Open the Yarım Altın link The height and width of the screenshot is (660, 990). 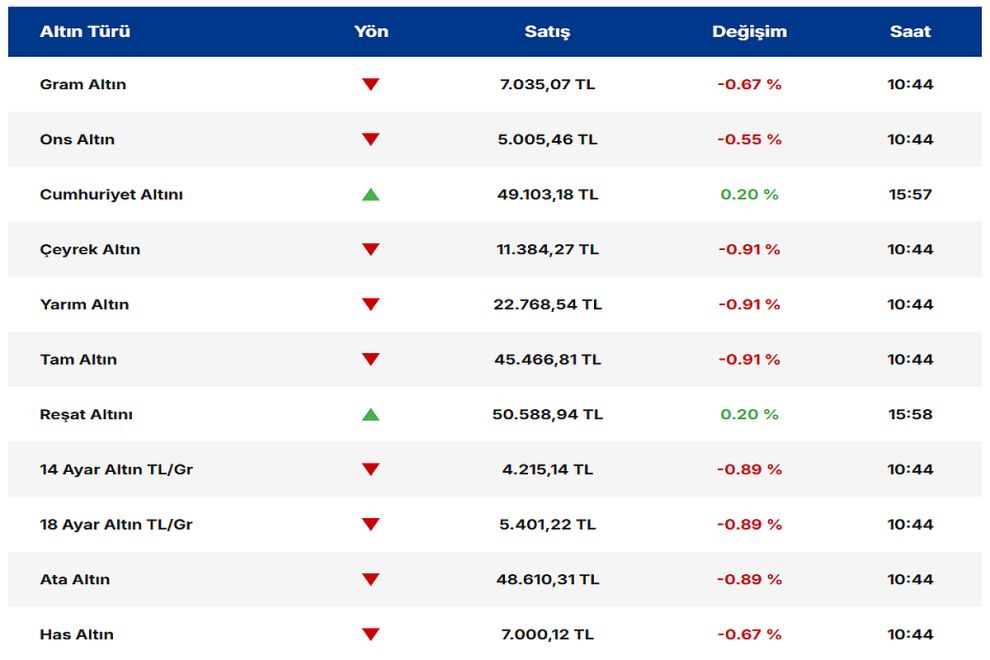click(x=84, y=305)
